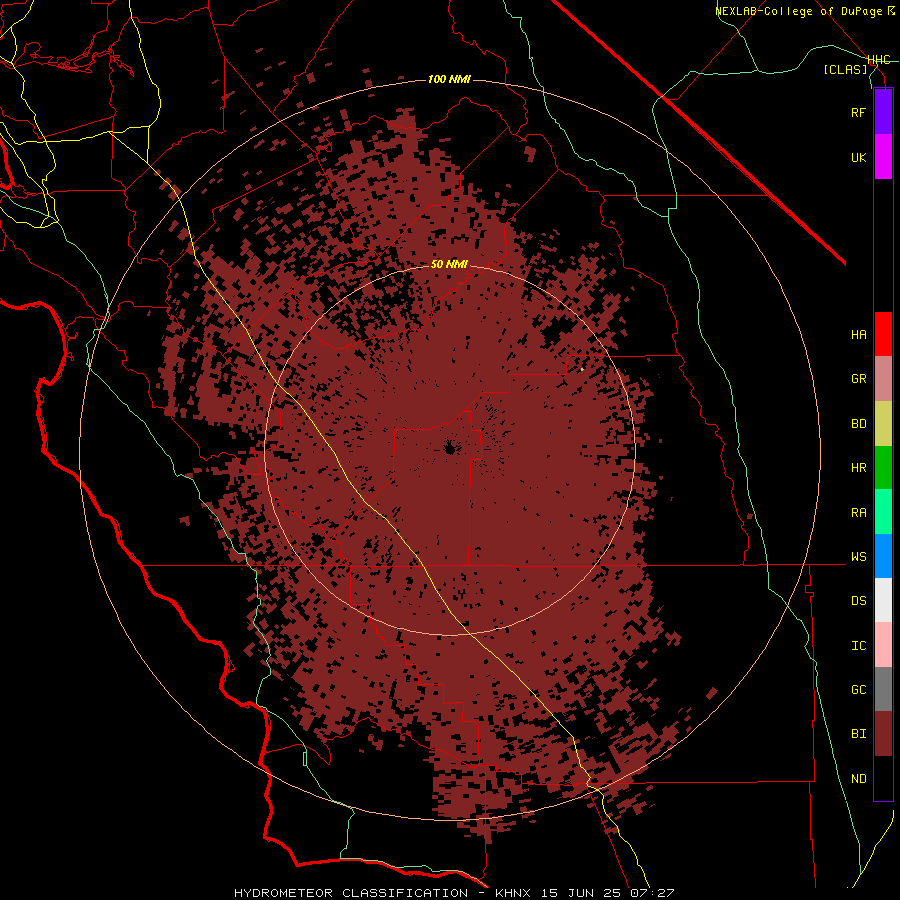Image resolution: width=900 pixels, height=900 pixels.
Task: Click the [CLAS] units label
Action: (845, 70)
